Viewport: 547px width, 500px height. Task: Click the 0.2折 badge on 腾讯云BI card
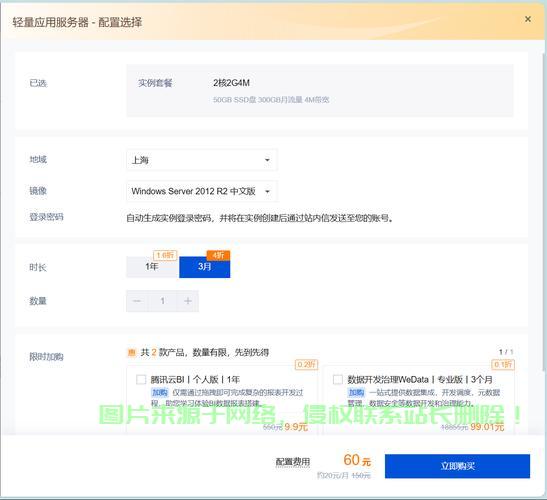pyautogui.click(x=306, y=364)
